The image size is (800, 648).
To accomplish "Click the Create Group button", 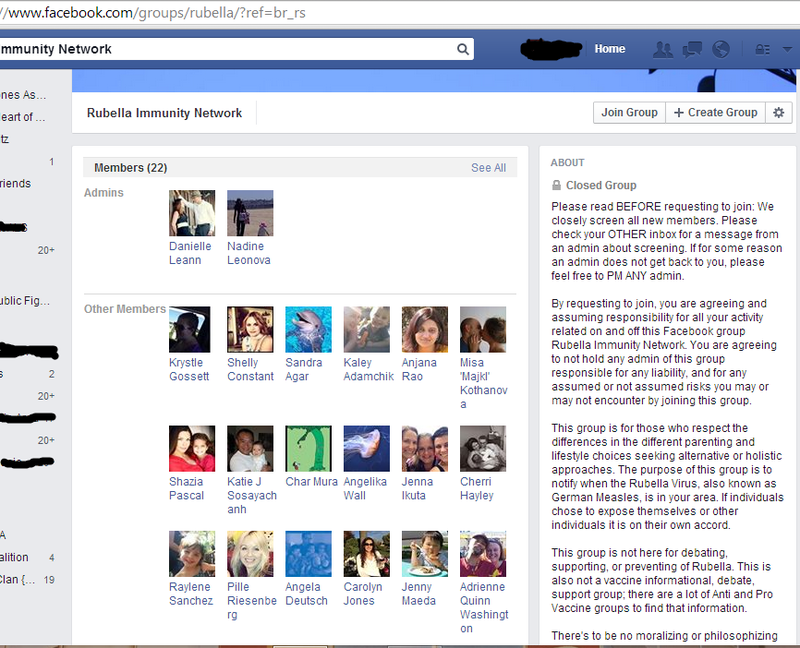I will (715, 113).
